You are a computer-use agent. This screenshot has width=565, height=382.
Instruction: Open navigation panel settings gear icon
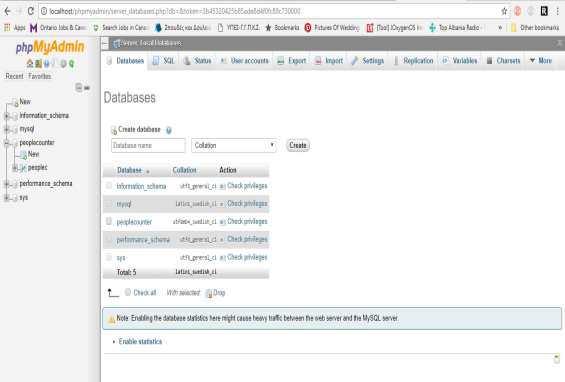63,64
